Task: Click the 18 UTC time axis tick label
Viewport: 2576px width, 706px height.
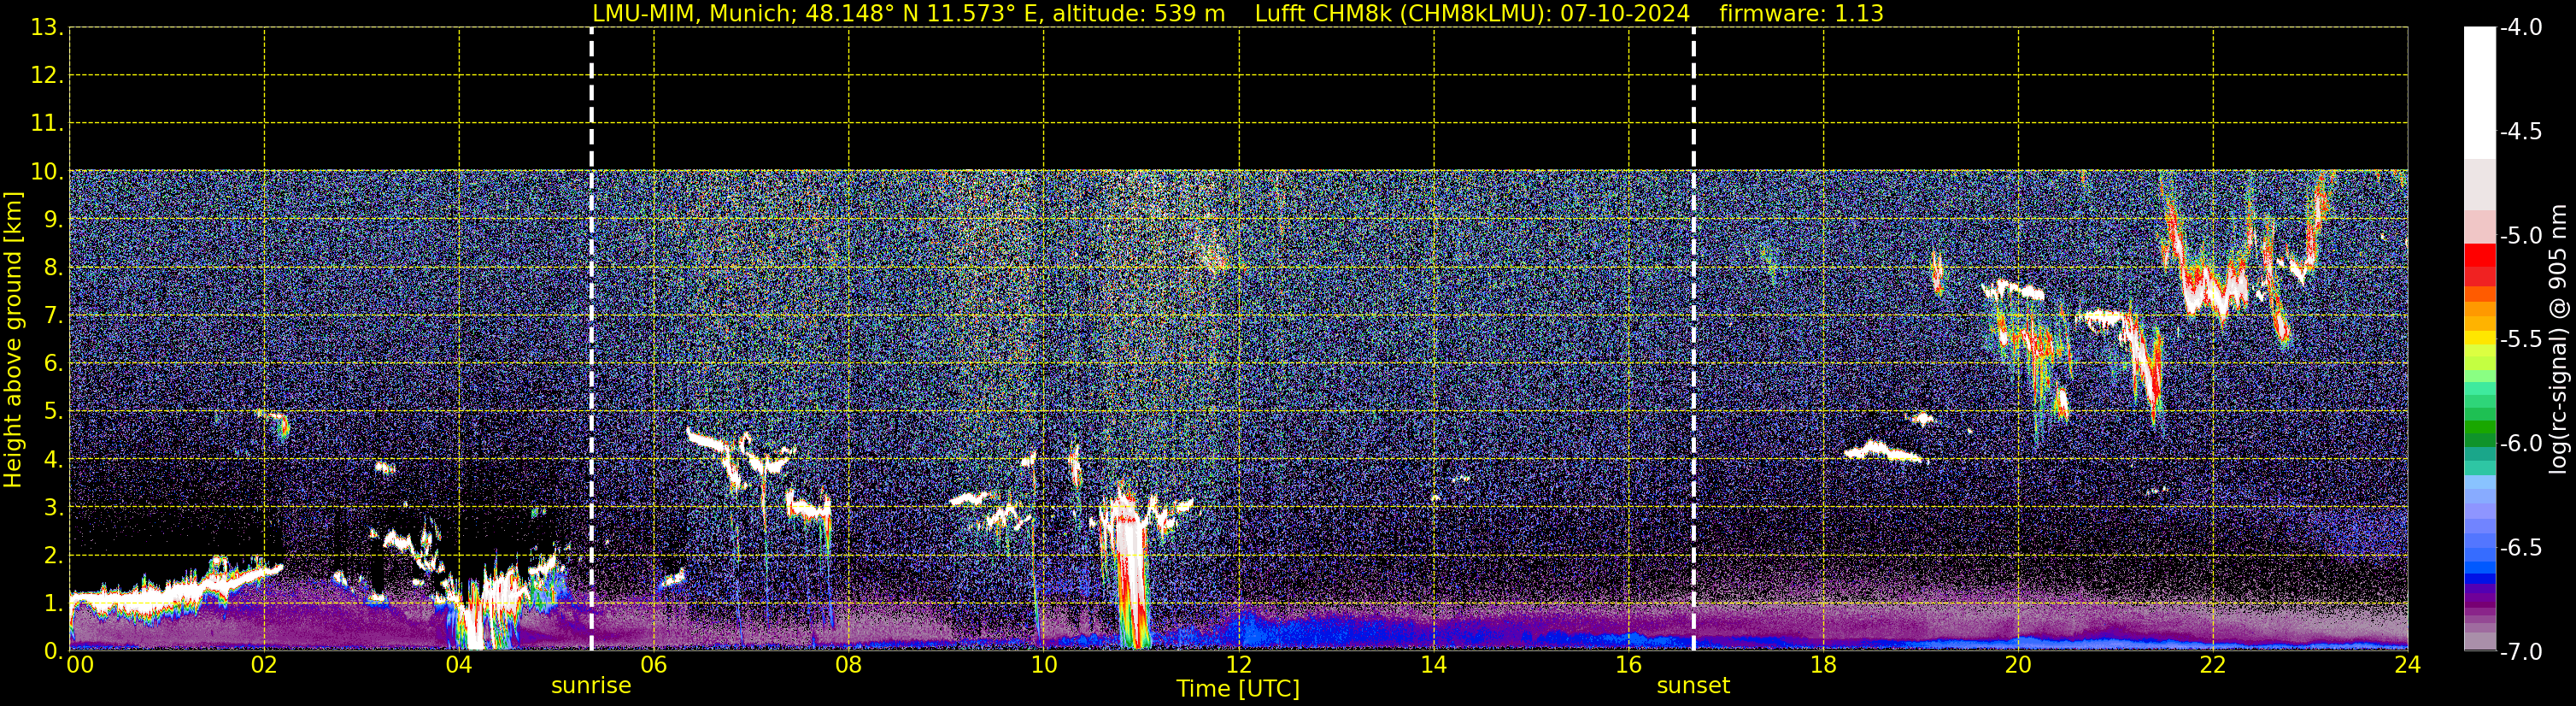Action: [1824, 665]
